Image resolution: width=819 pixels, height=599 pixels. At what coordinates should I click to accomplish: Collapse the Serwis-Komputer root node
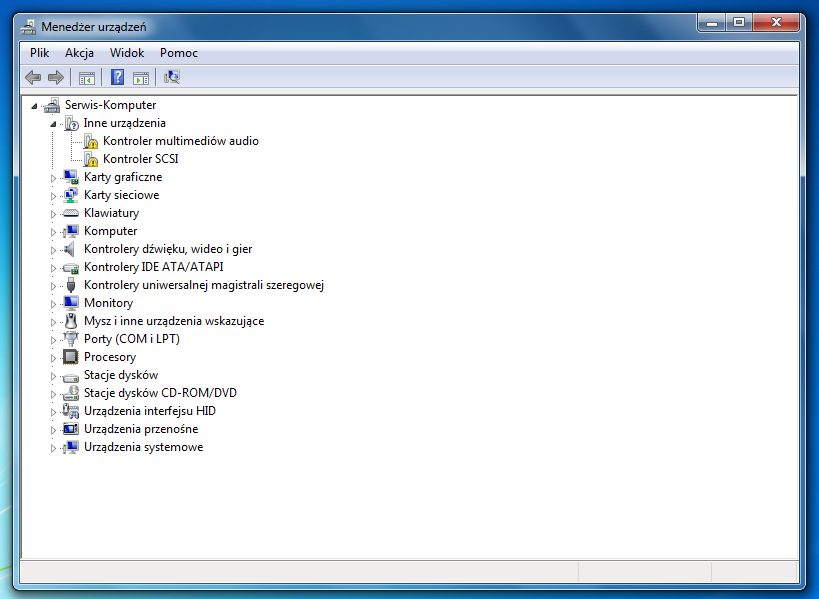[x=34, y=106]
